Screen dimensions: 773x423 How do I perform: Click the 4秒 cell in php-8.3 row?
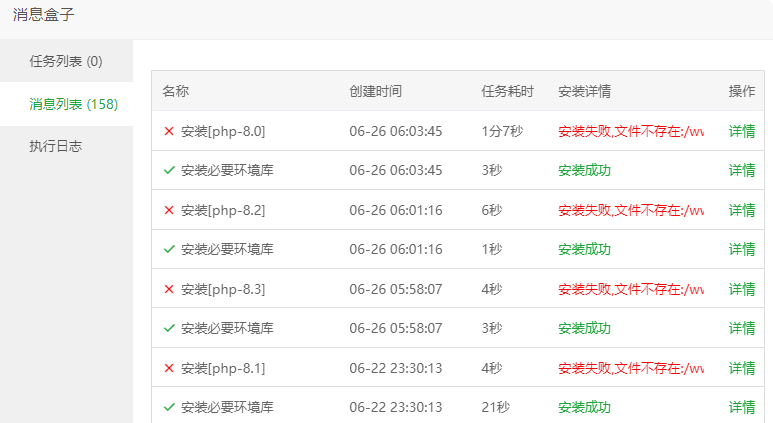pos(492,289)
